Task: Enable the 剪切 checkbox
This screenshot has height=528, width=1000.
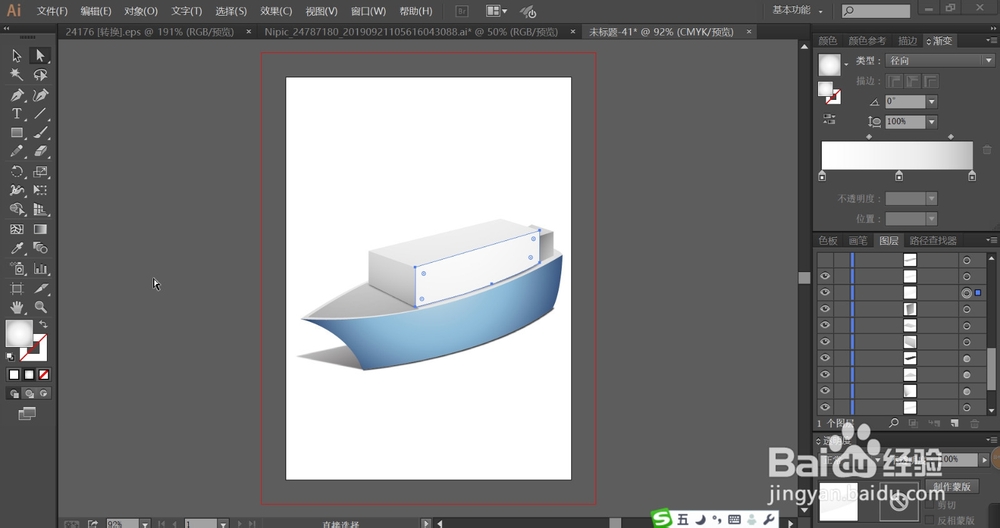Action: coord(930,506)
